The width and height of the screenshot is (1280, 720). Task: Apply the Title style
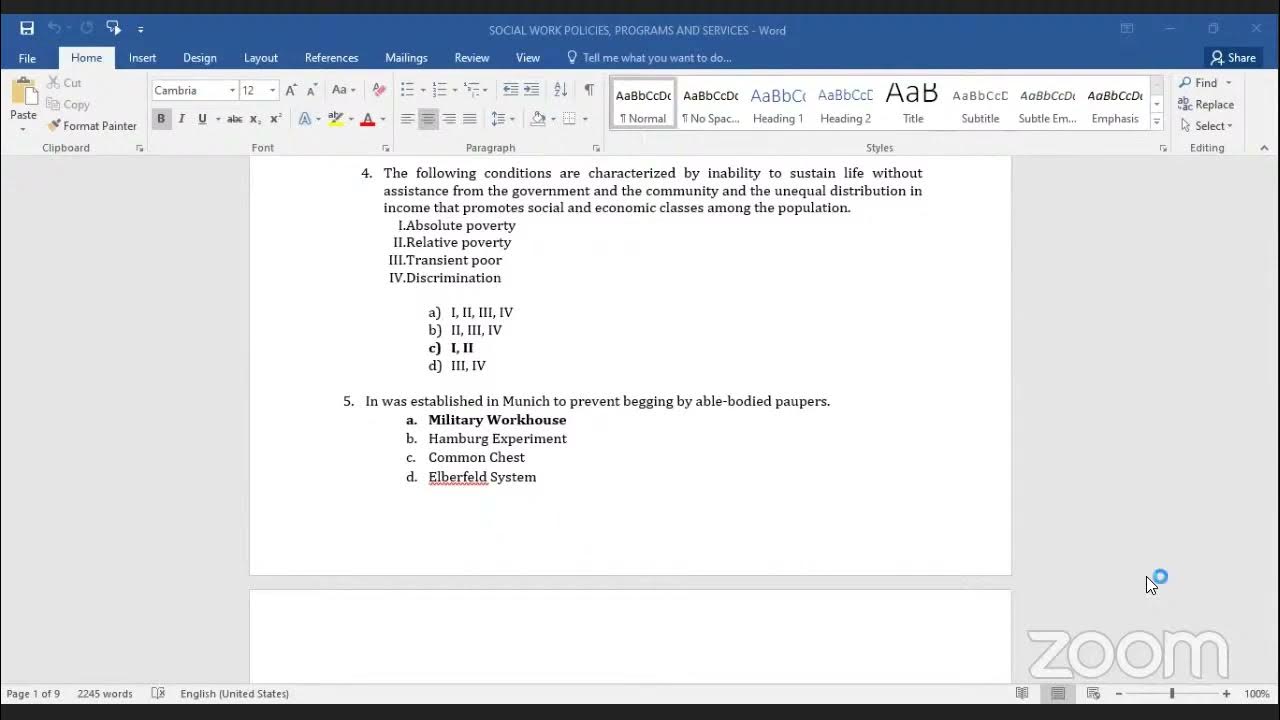(x=913, y=103)
